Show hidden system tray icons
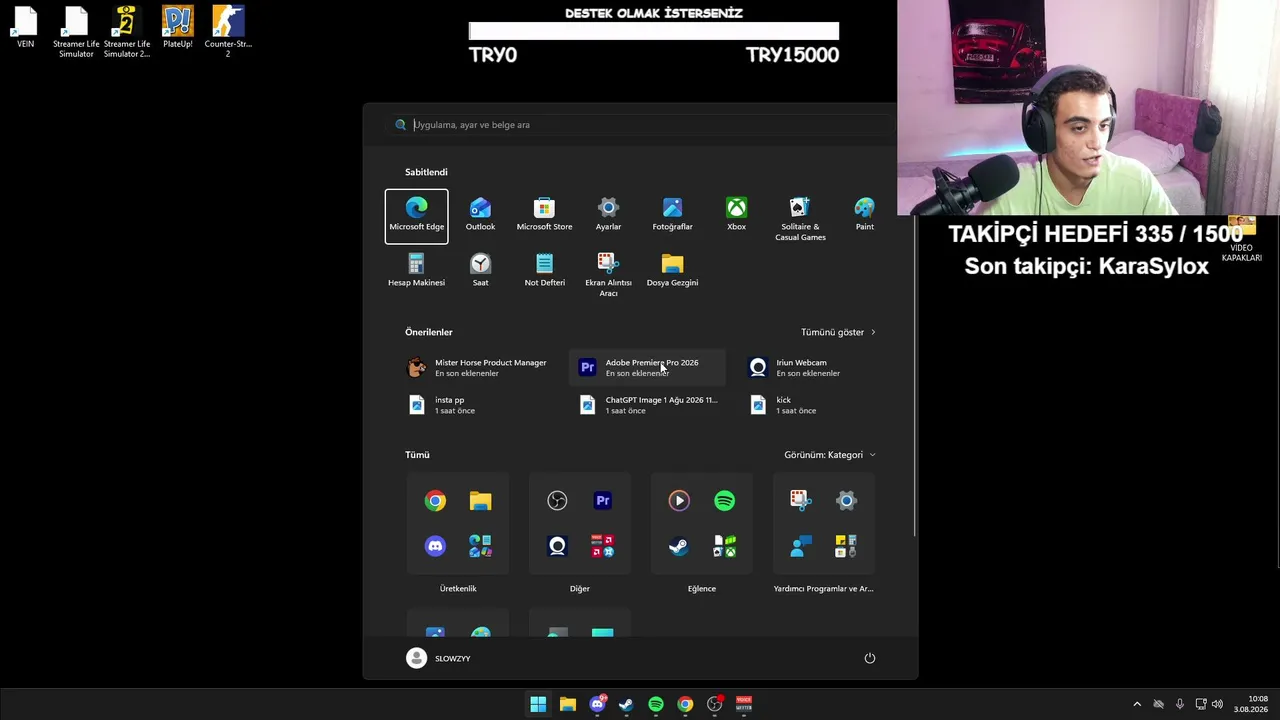This screenshot has height=720, width=1280. 1137,704
